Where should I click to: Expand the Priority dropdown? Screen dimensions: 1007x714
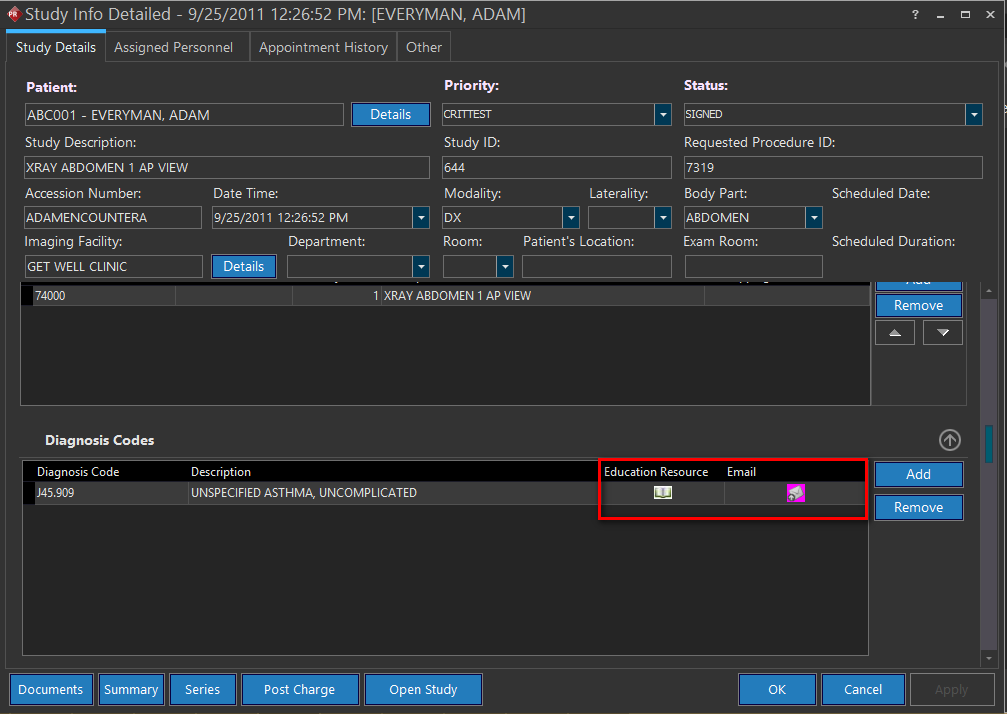[x=662, y=115]
